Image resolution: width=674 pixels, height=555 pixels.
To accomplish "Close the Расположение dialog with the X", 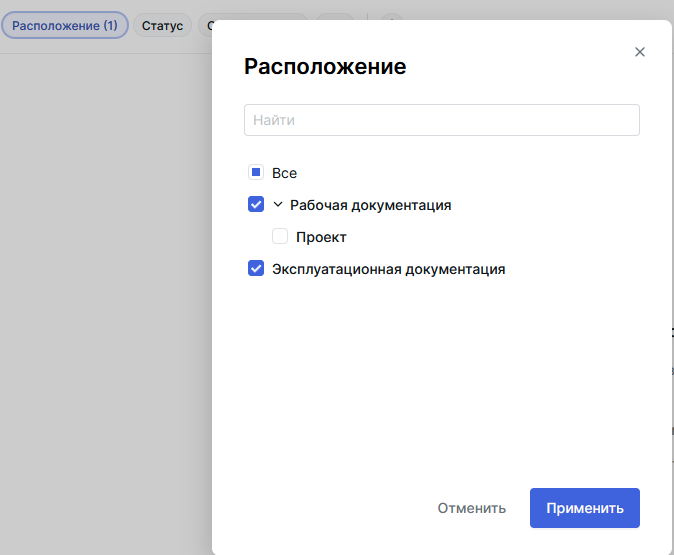I will (640, 52).
